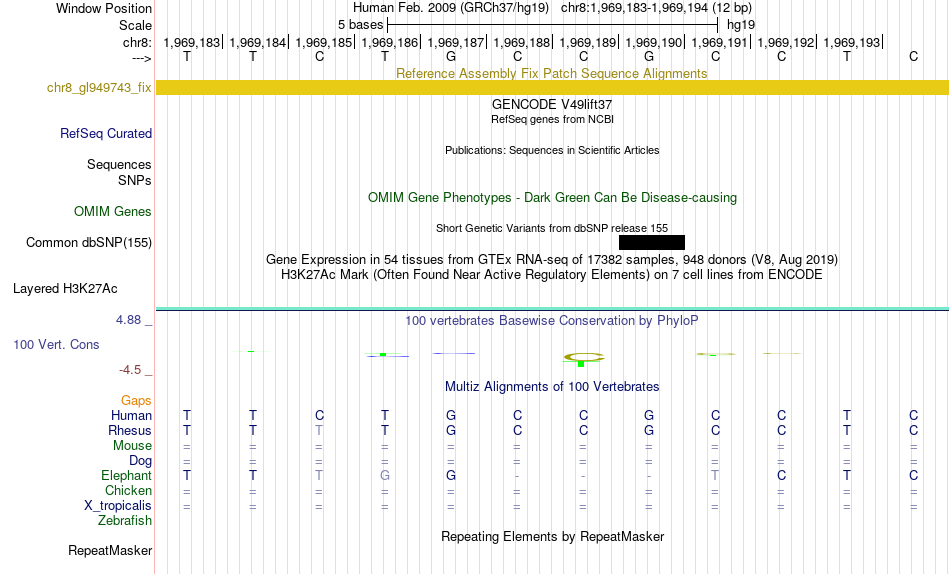Click the -4.5 PhyloP lower scale value
Image resolution: width=950 pixels, height=574 pixels.
click(x=130, y=370)
